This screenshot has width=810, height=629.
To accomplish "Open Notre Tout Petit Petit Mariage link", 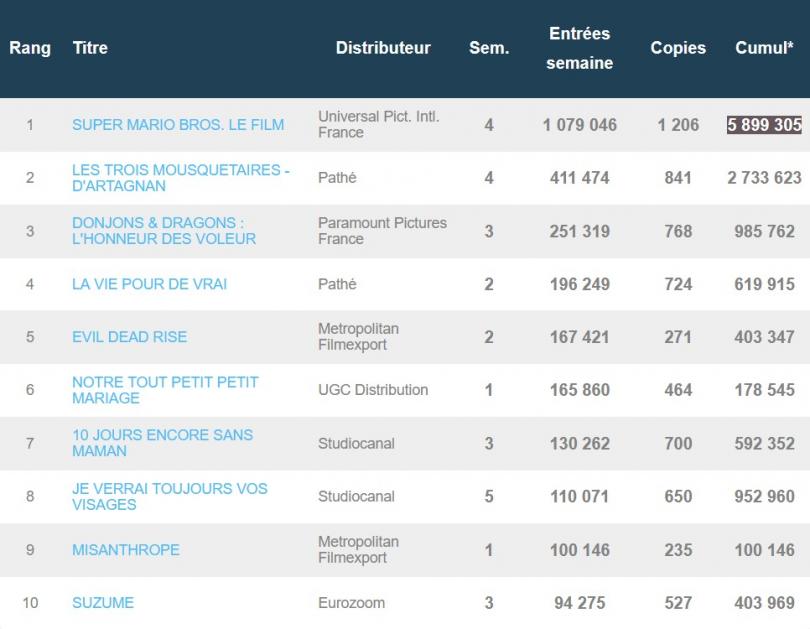I will (165, 390).
